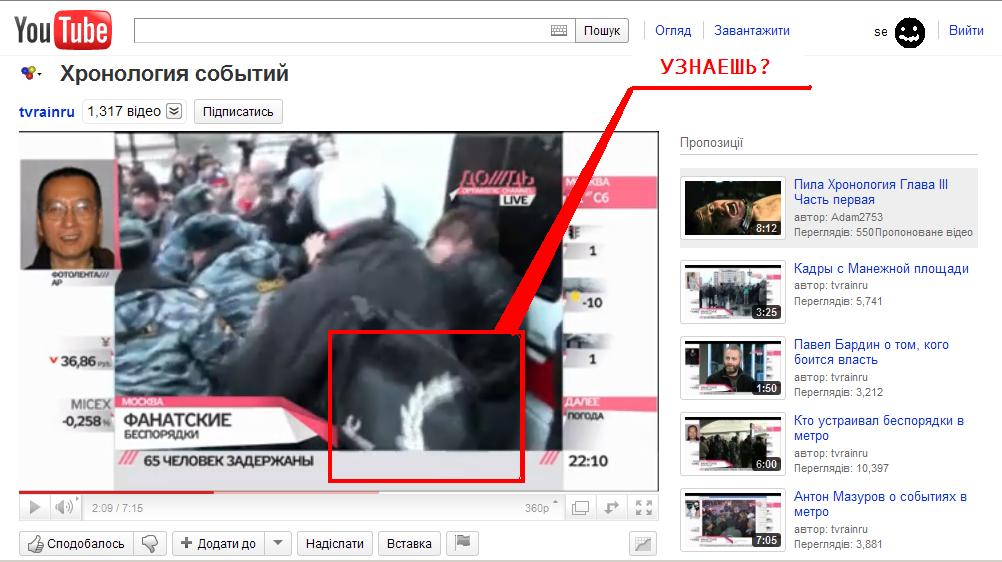Click the Підписатись subscribe button
The width and height of the screenshot is (1002, 562).
[238, 112]
